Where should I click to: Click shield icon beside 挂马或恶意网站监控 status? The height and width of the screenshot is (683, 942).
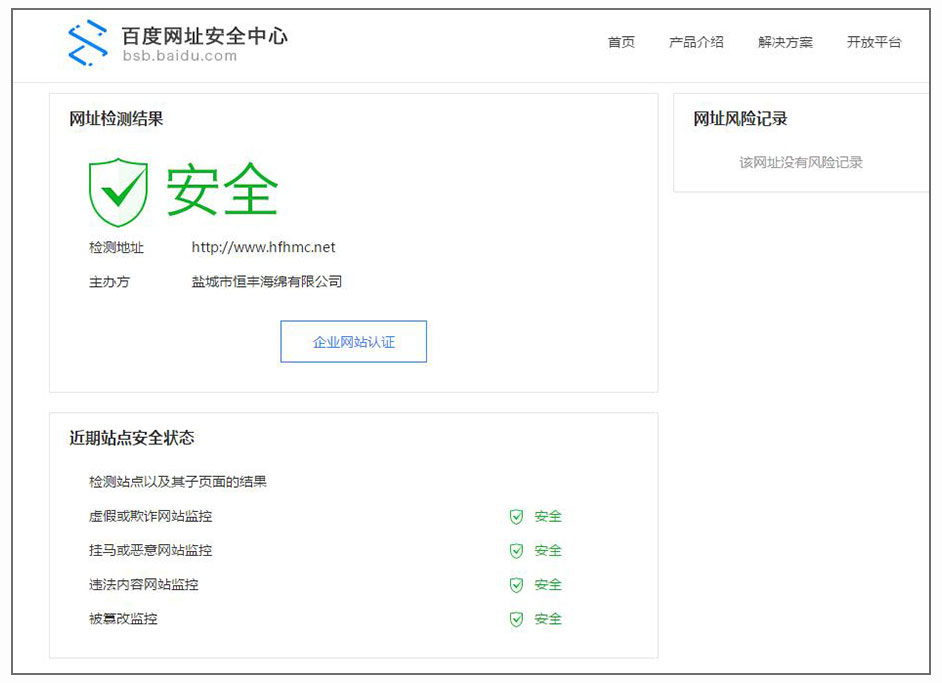pos(516,551)
